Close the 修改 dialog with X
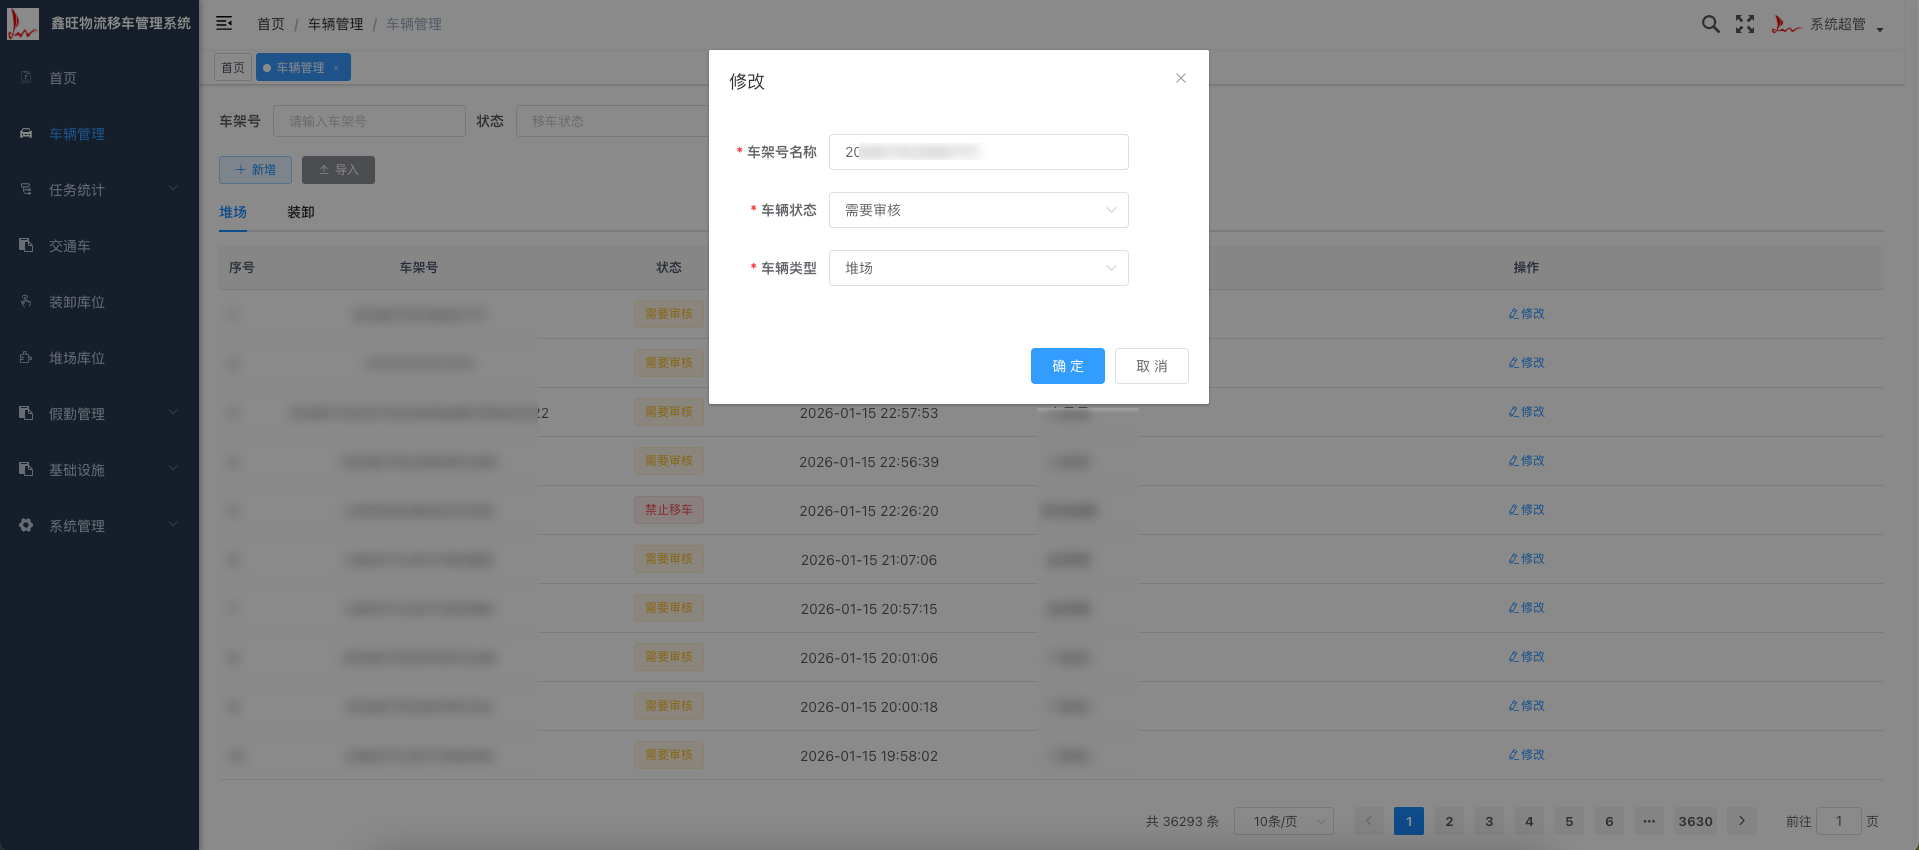 (x=1181, y=78)
